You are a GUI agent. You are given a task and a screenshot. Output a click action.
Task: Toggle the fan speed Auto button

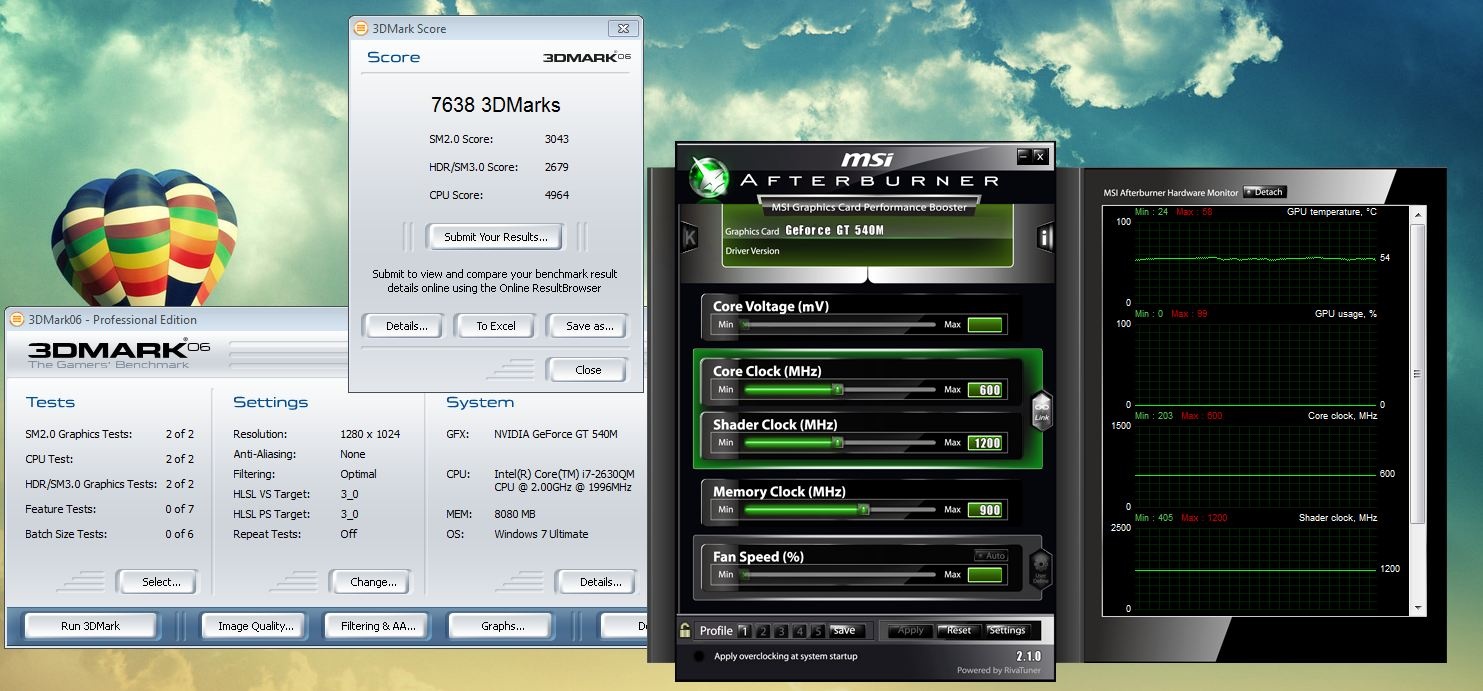tap(992, 556)
